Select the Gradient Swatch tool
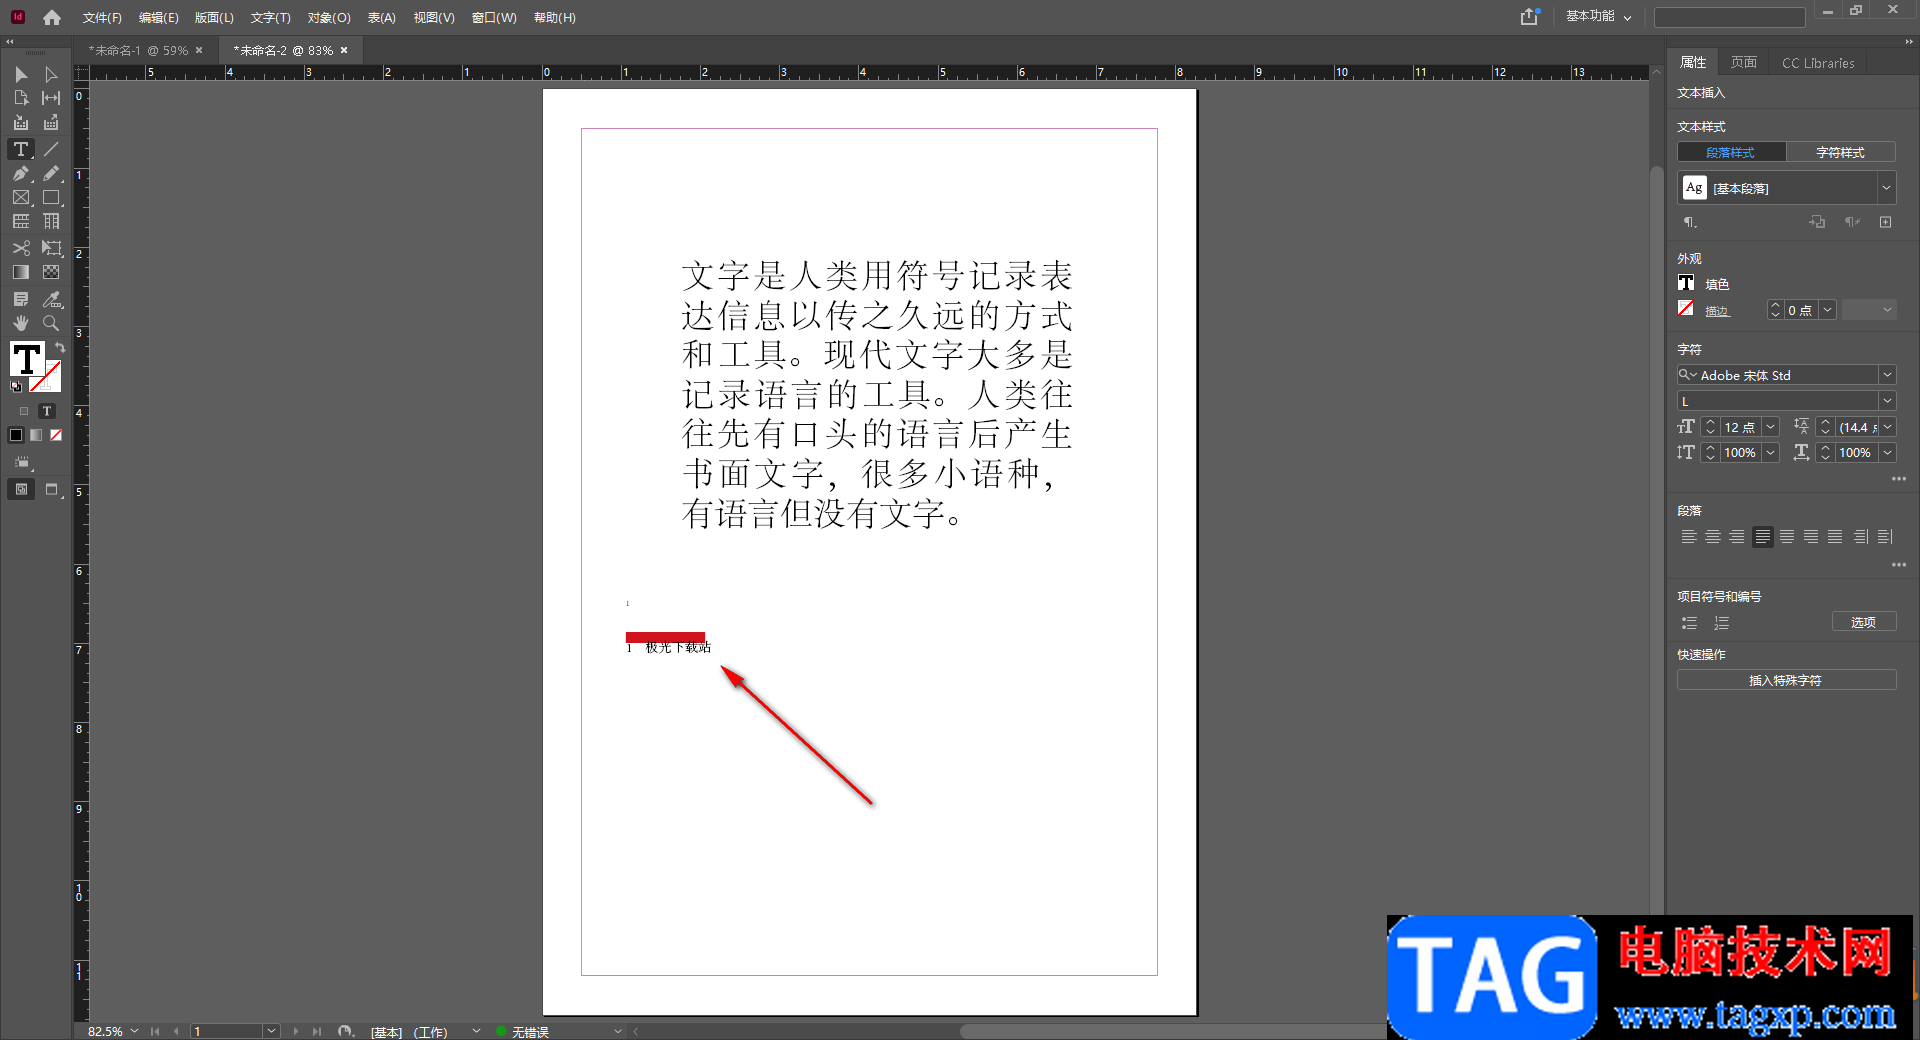Screen dimensions: 1920x1040 tap(21, 272)
